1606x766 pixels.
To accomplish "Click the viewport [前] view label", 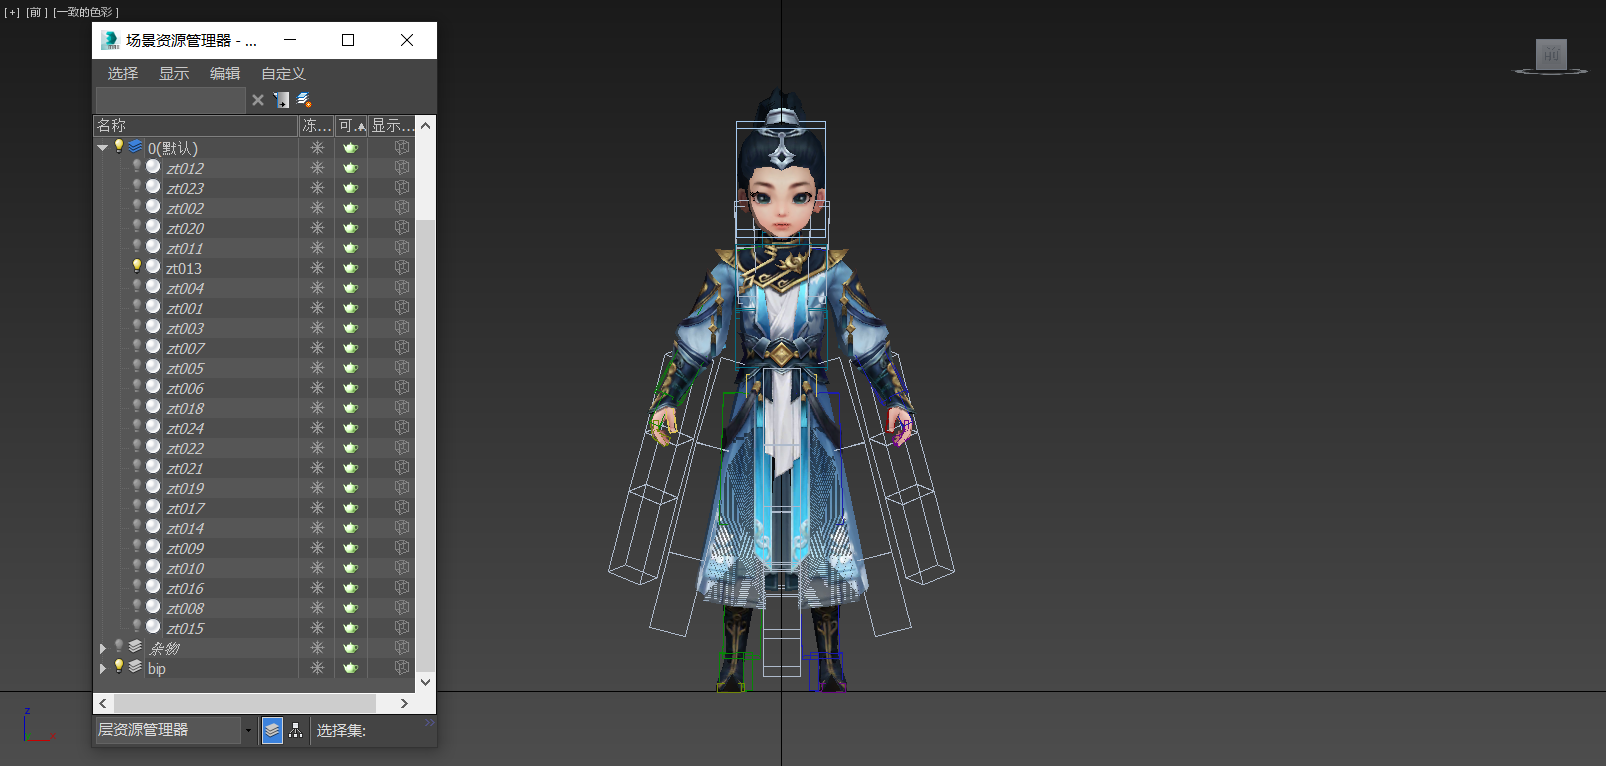I will 36,12.
